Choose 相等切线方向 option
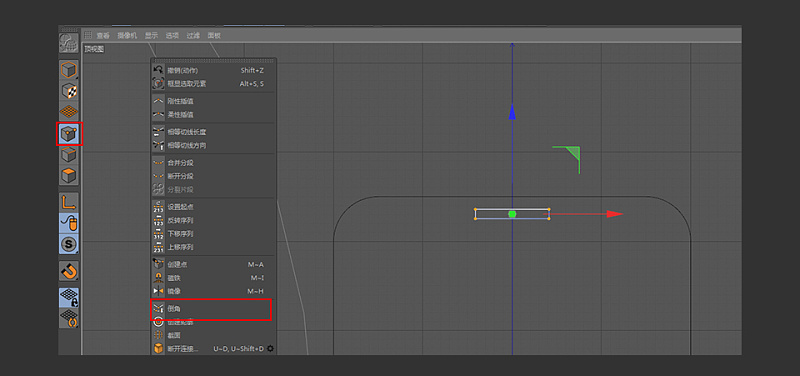 click(214, 145)
